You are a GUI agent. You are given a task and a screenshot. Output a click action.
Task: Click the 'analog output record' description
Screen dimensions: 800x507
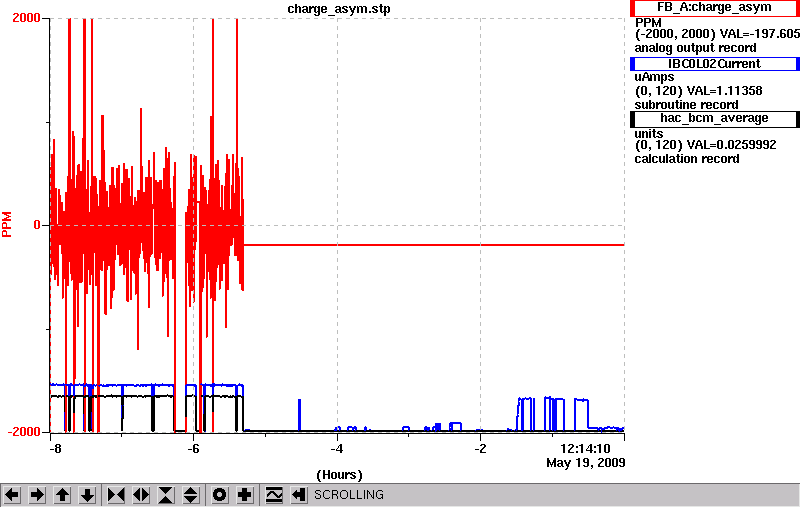(695, 48)
